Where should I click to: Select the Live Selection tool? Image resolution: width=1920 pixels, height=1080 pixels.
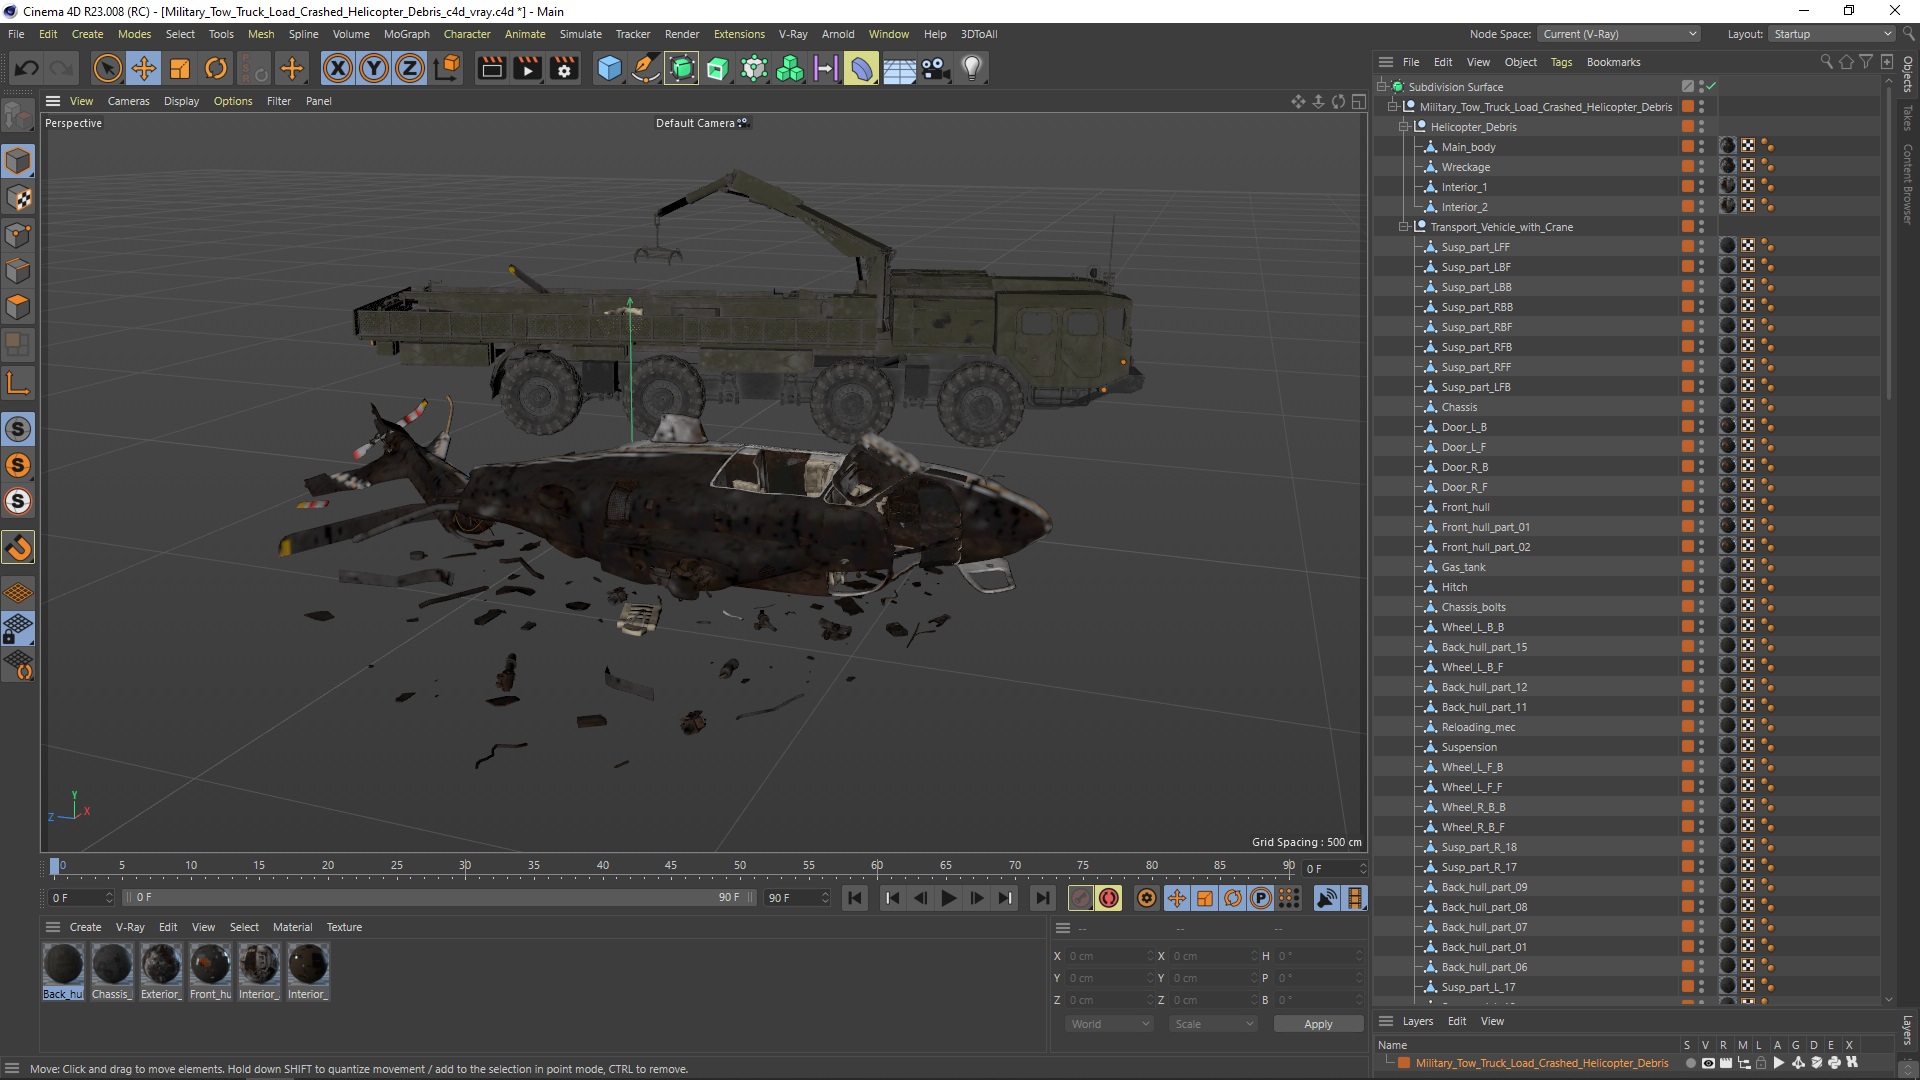107,68
